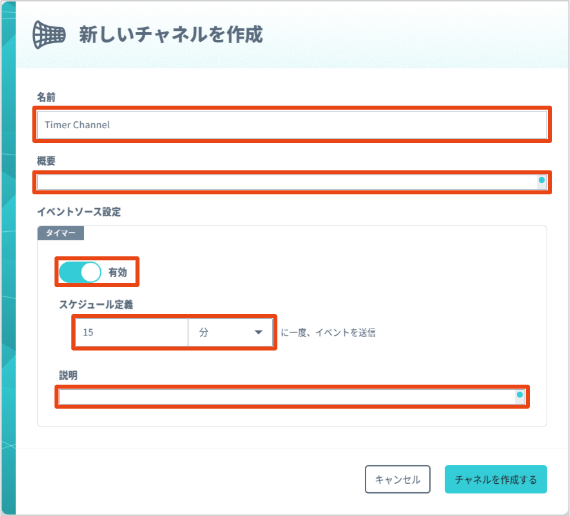Click the funnel channel icon in header
This screenshot has width=570, height=516.
pyautogui.click(x=49, y=35)
